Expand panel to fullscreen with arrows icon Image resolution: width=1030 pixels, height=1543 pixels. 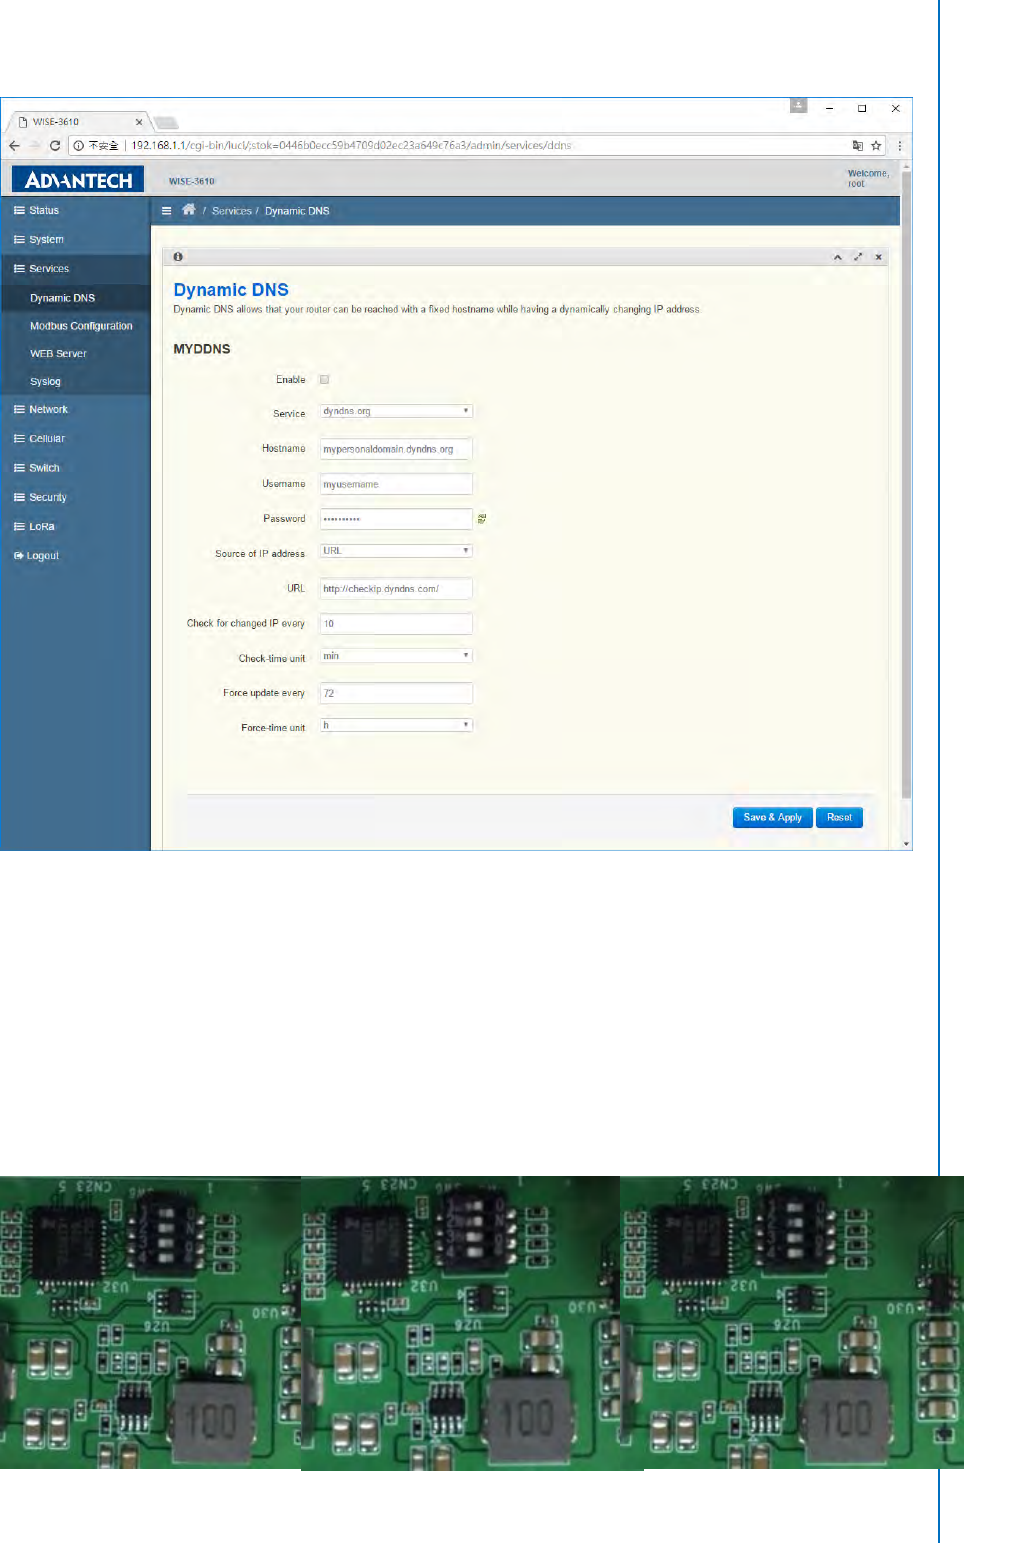pos(858,257)
